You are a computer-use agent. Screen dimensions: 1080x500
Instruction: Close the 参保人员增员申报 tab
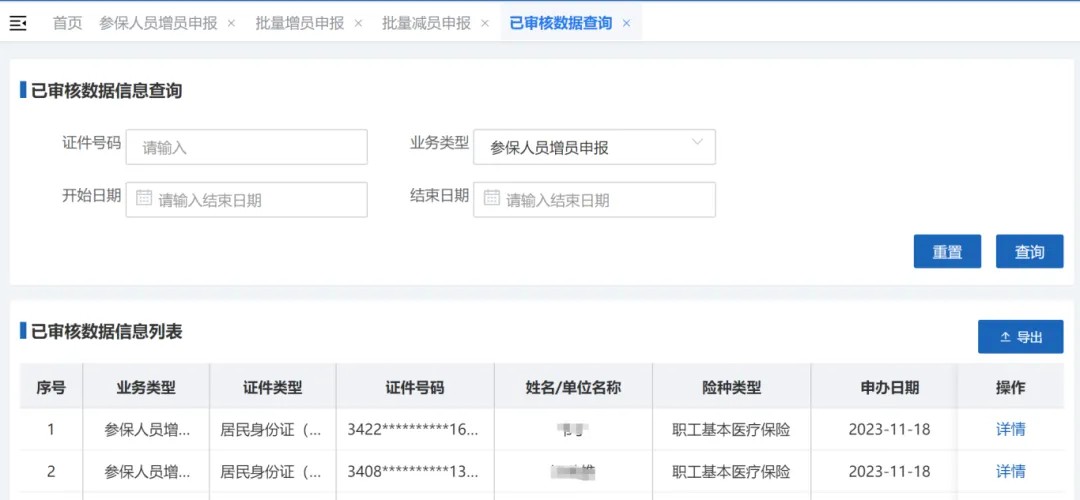[232, 23]
